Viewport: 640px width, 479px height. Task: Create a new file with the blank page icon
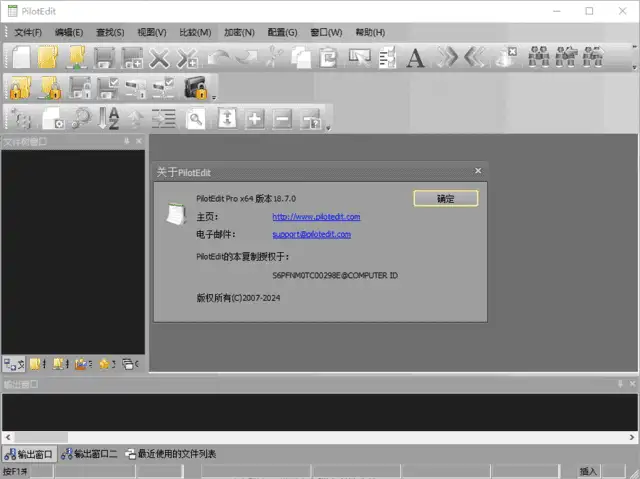tap(21, 57)
